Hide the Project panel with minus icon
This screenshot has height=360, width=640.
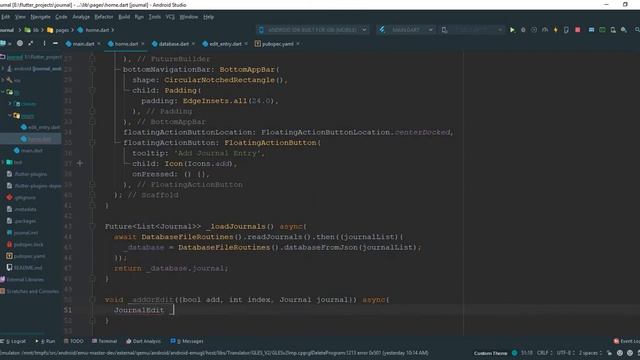click(55, 43)
